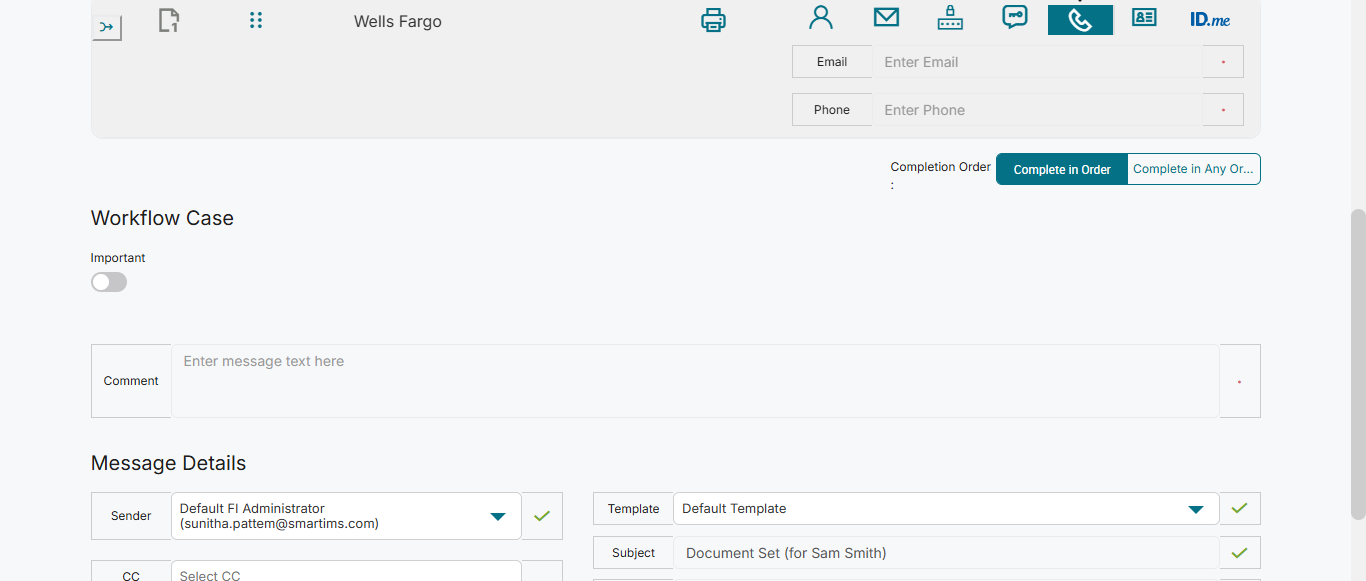Select Complete in Any Order option

[1194, 169]
